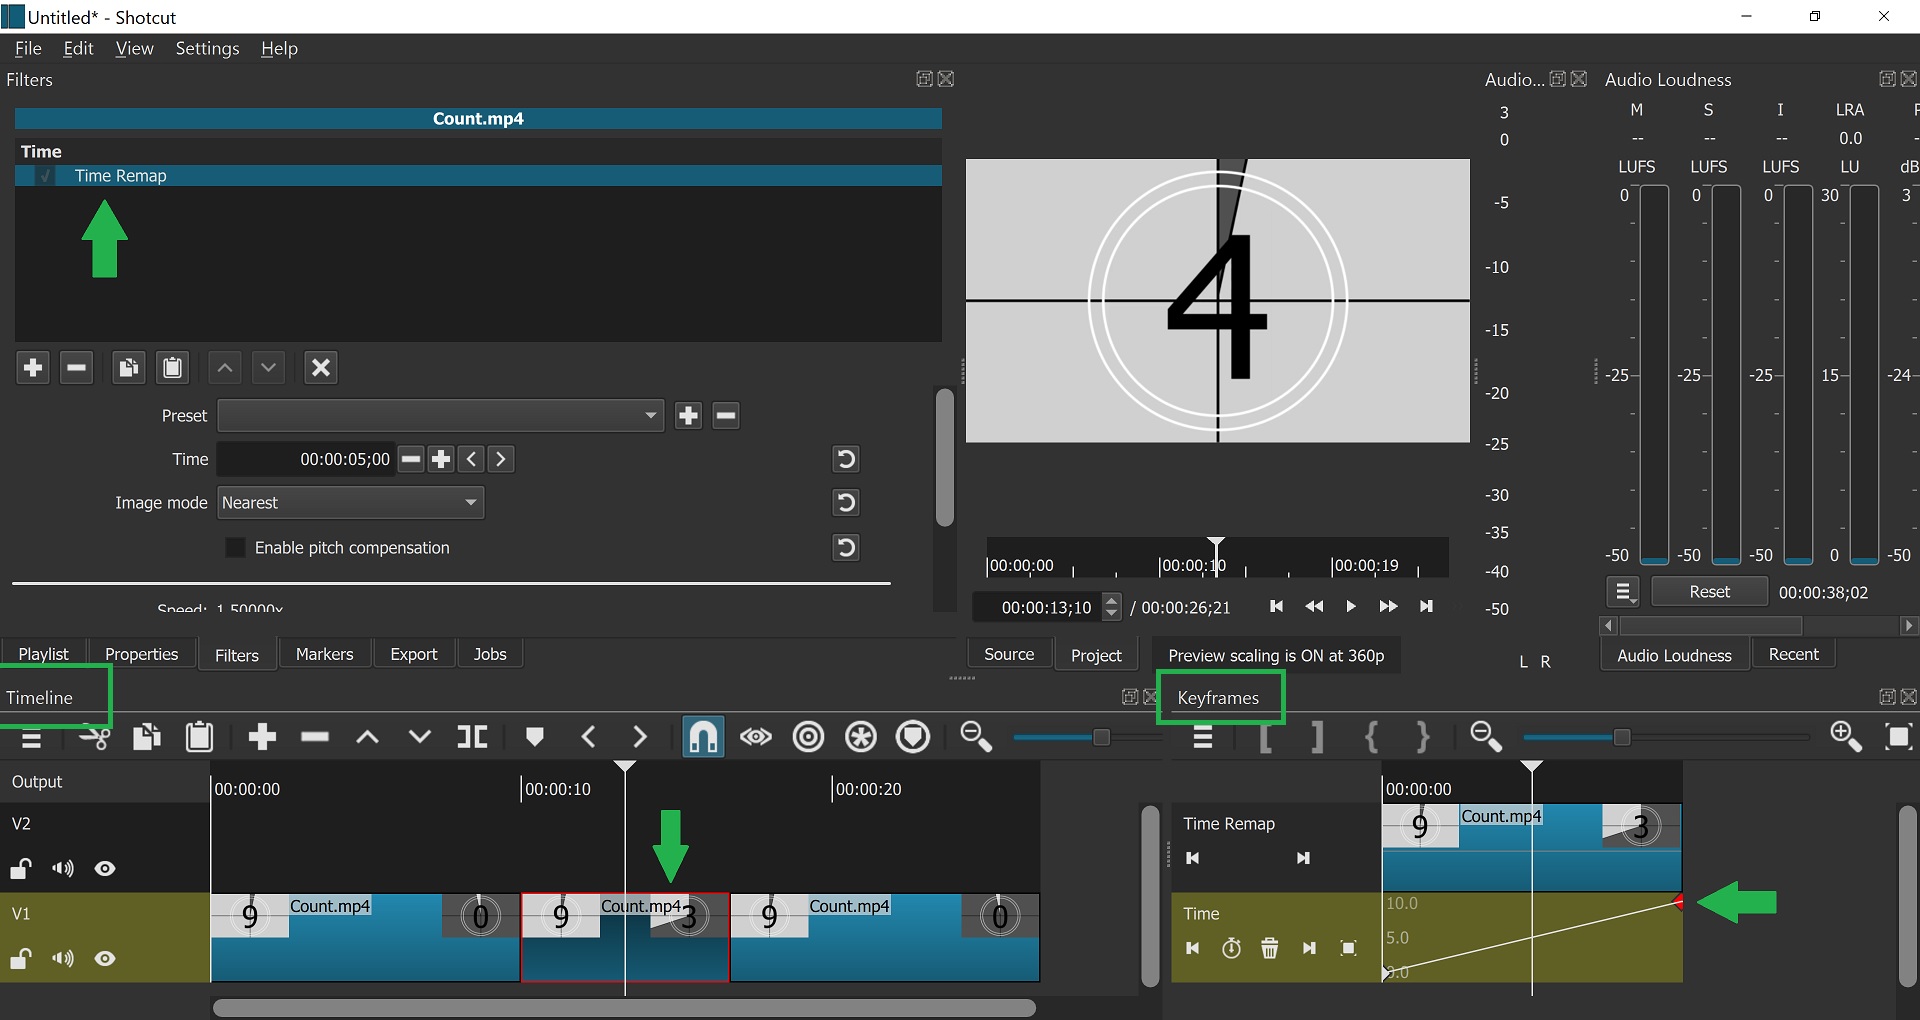Switch to the Properties tab
1920x1020 pixels.
click(x=141, y=654)
